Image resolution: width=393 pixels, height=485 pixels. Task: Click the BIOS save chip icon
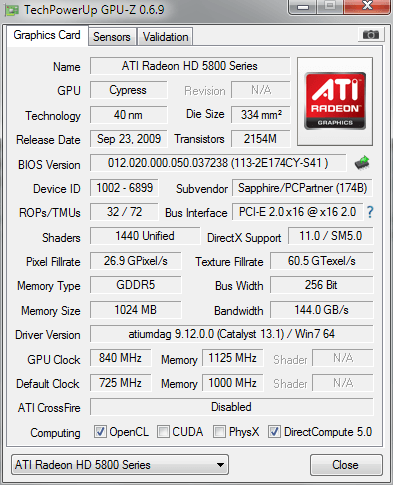[x=362, y=163]
